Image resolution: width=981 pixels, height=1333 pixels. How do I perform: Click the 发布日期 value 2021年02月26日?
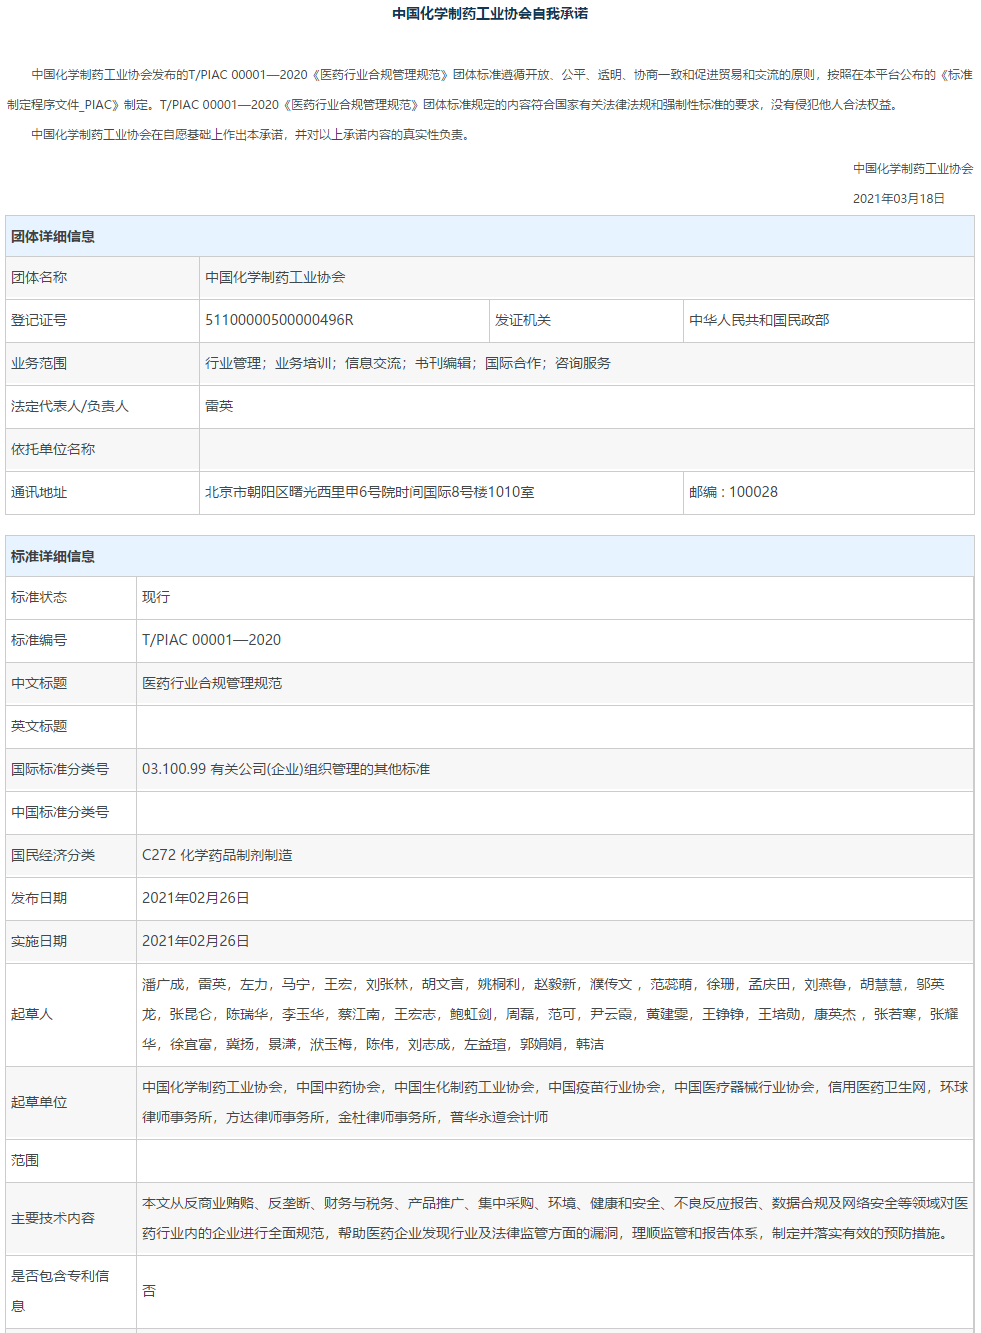tap(195, 898)
